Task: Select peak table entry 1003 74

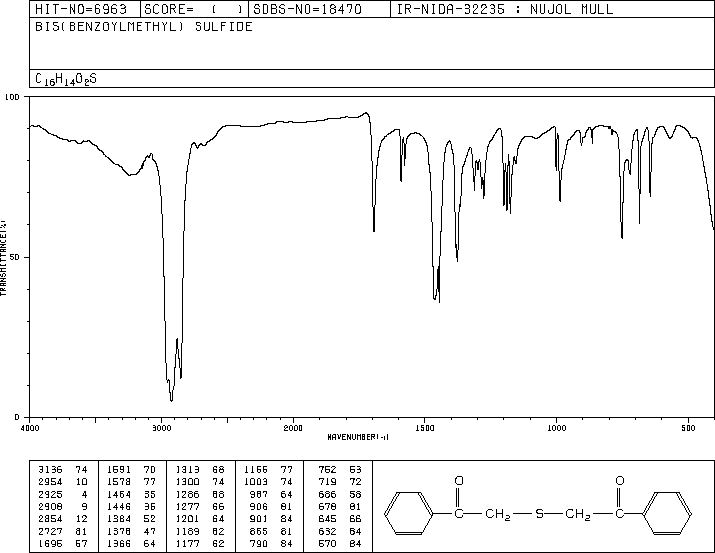Action: tap(268, 482)
